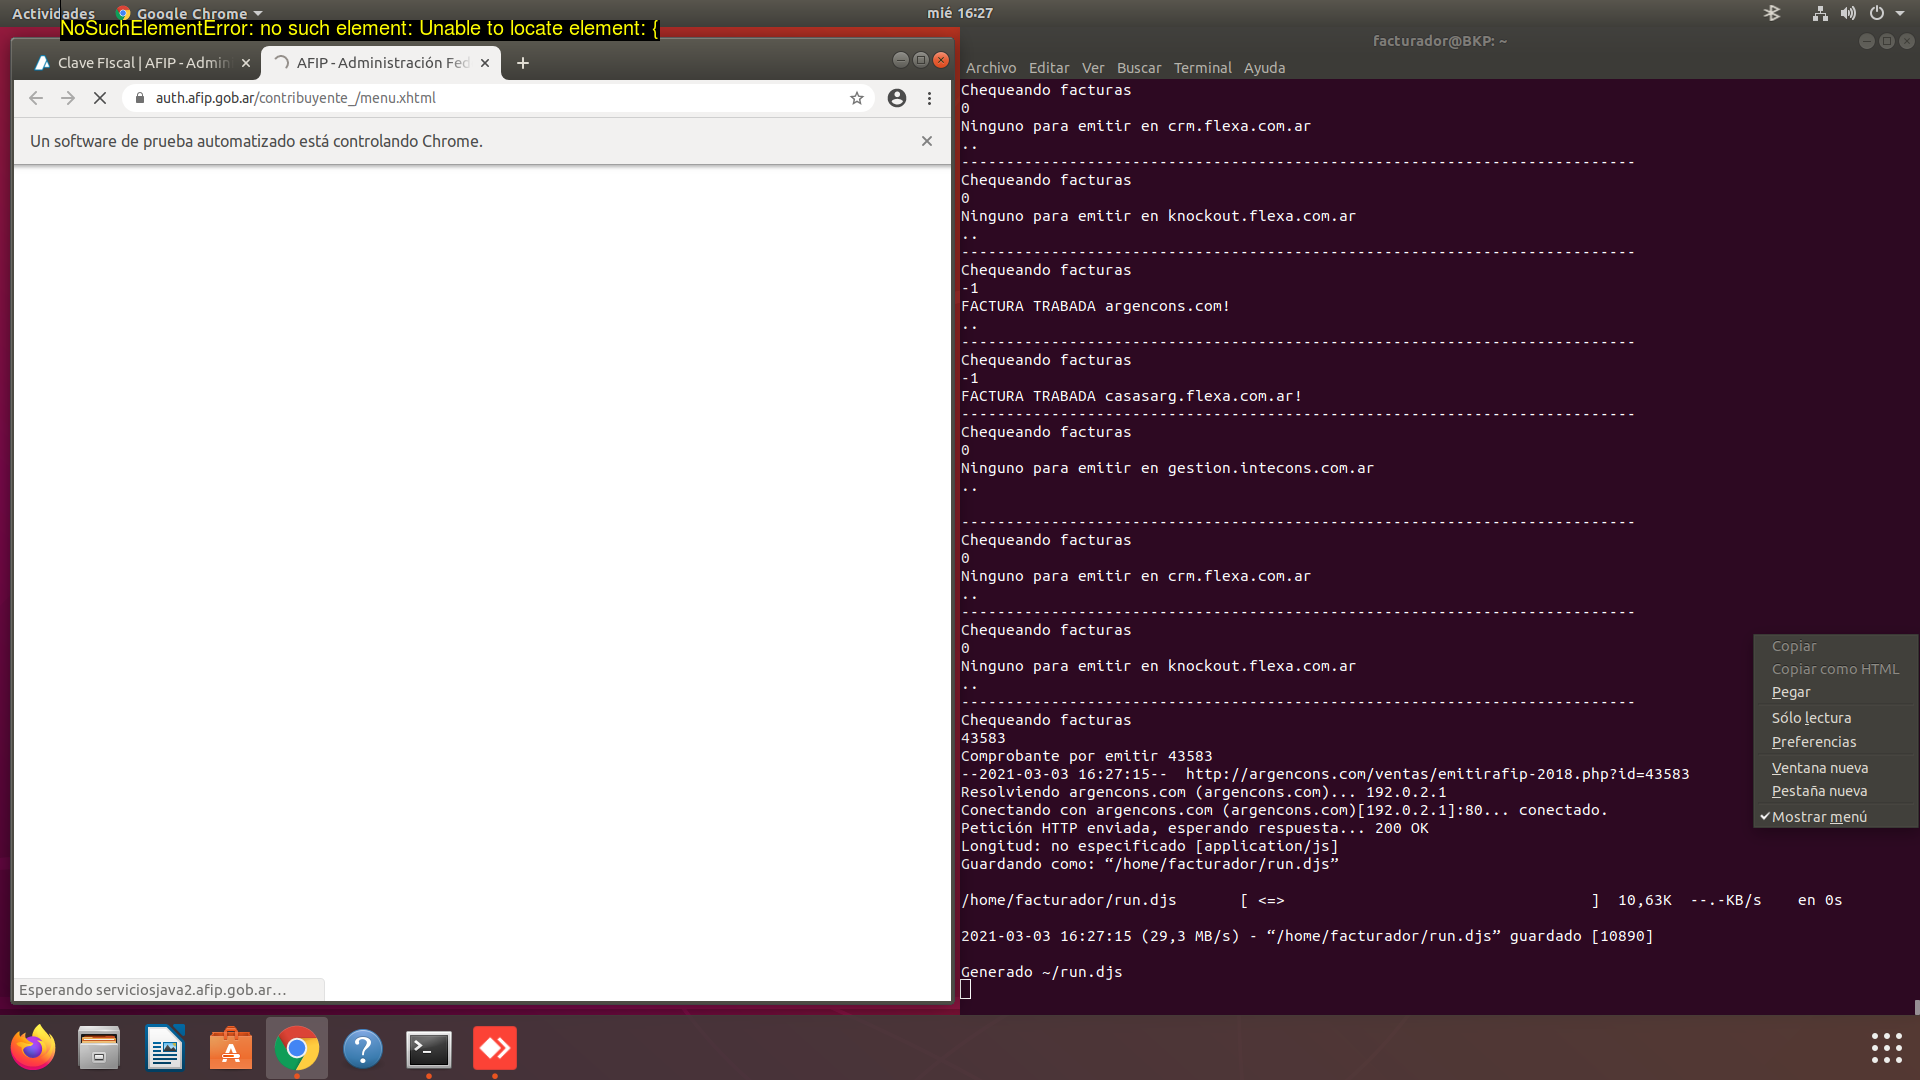Open the Chrome profile avatar icon
The width and height of the screenshot is (1920, 1080).
coord(897,98)
